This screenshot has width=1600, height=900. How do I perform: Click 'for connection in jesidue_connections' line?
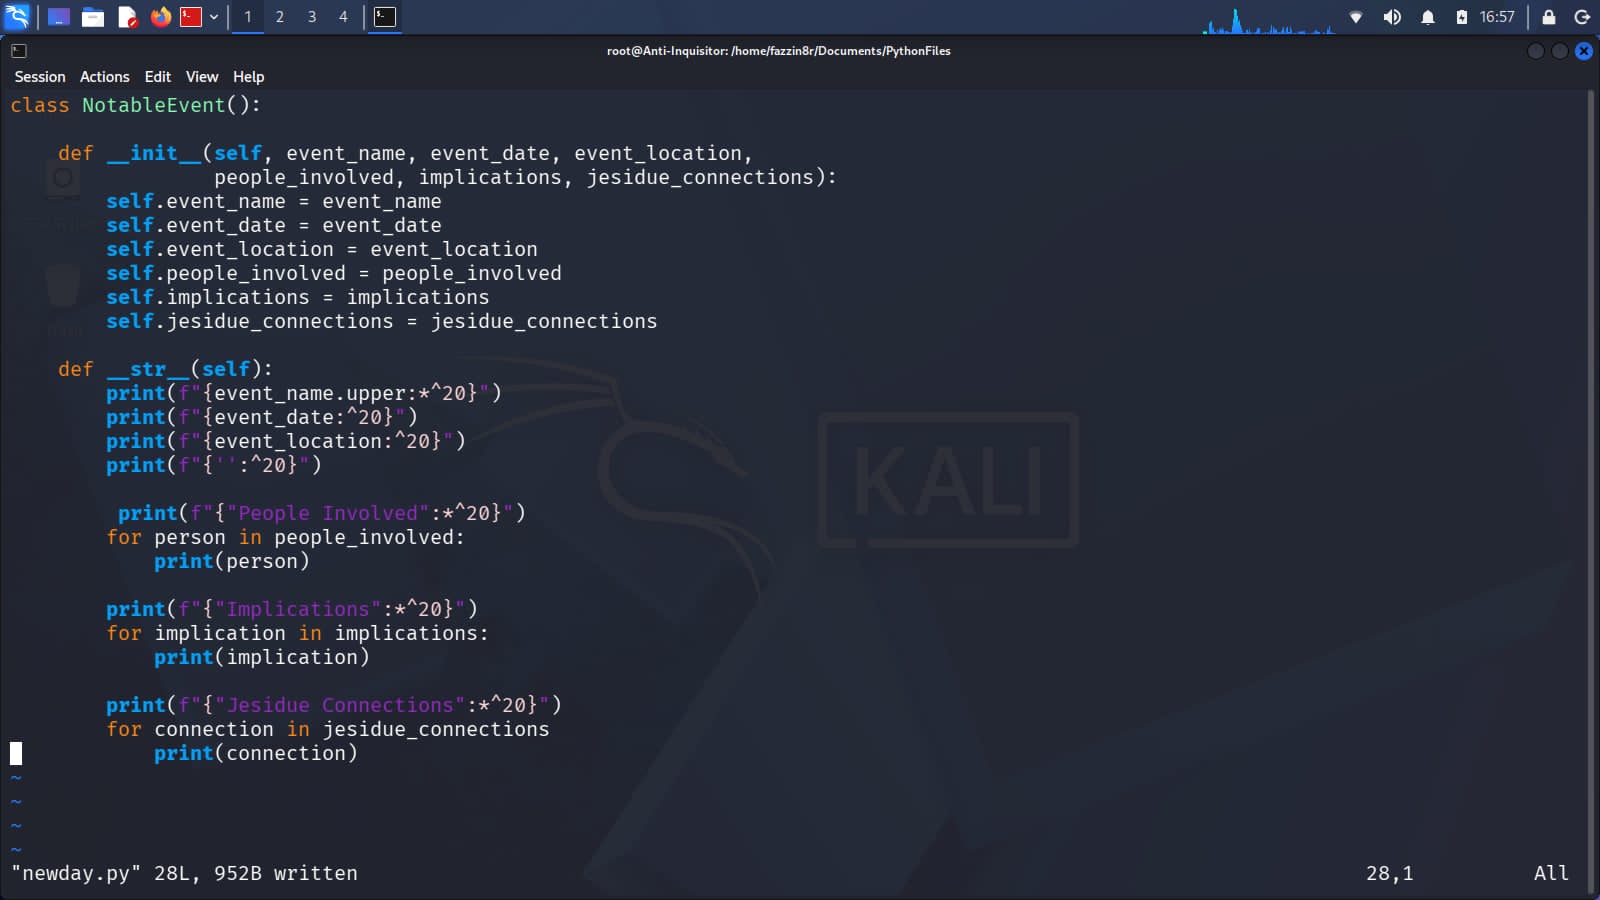pos(328,729)
